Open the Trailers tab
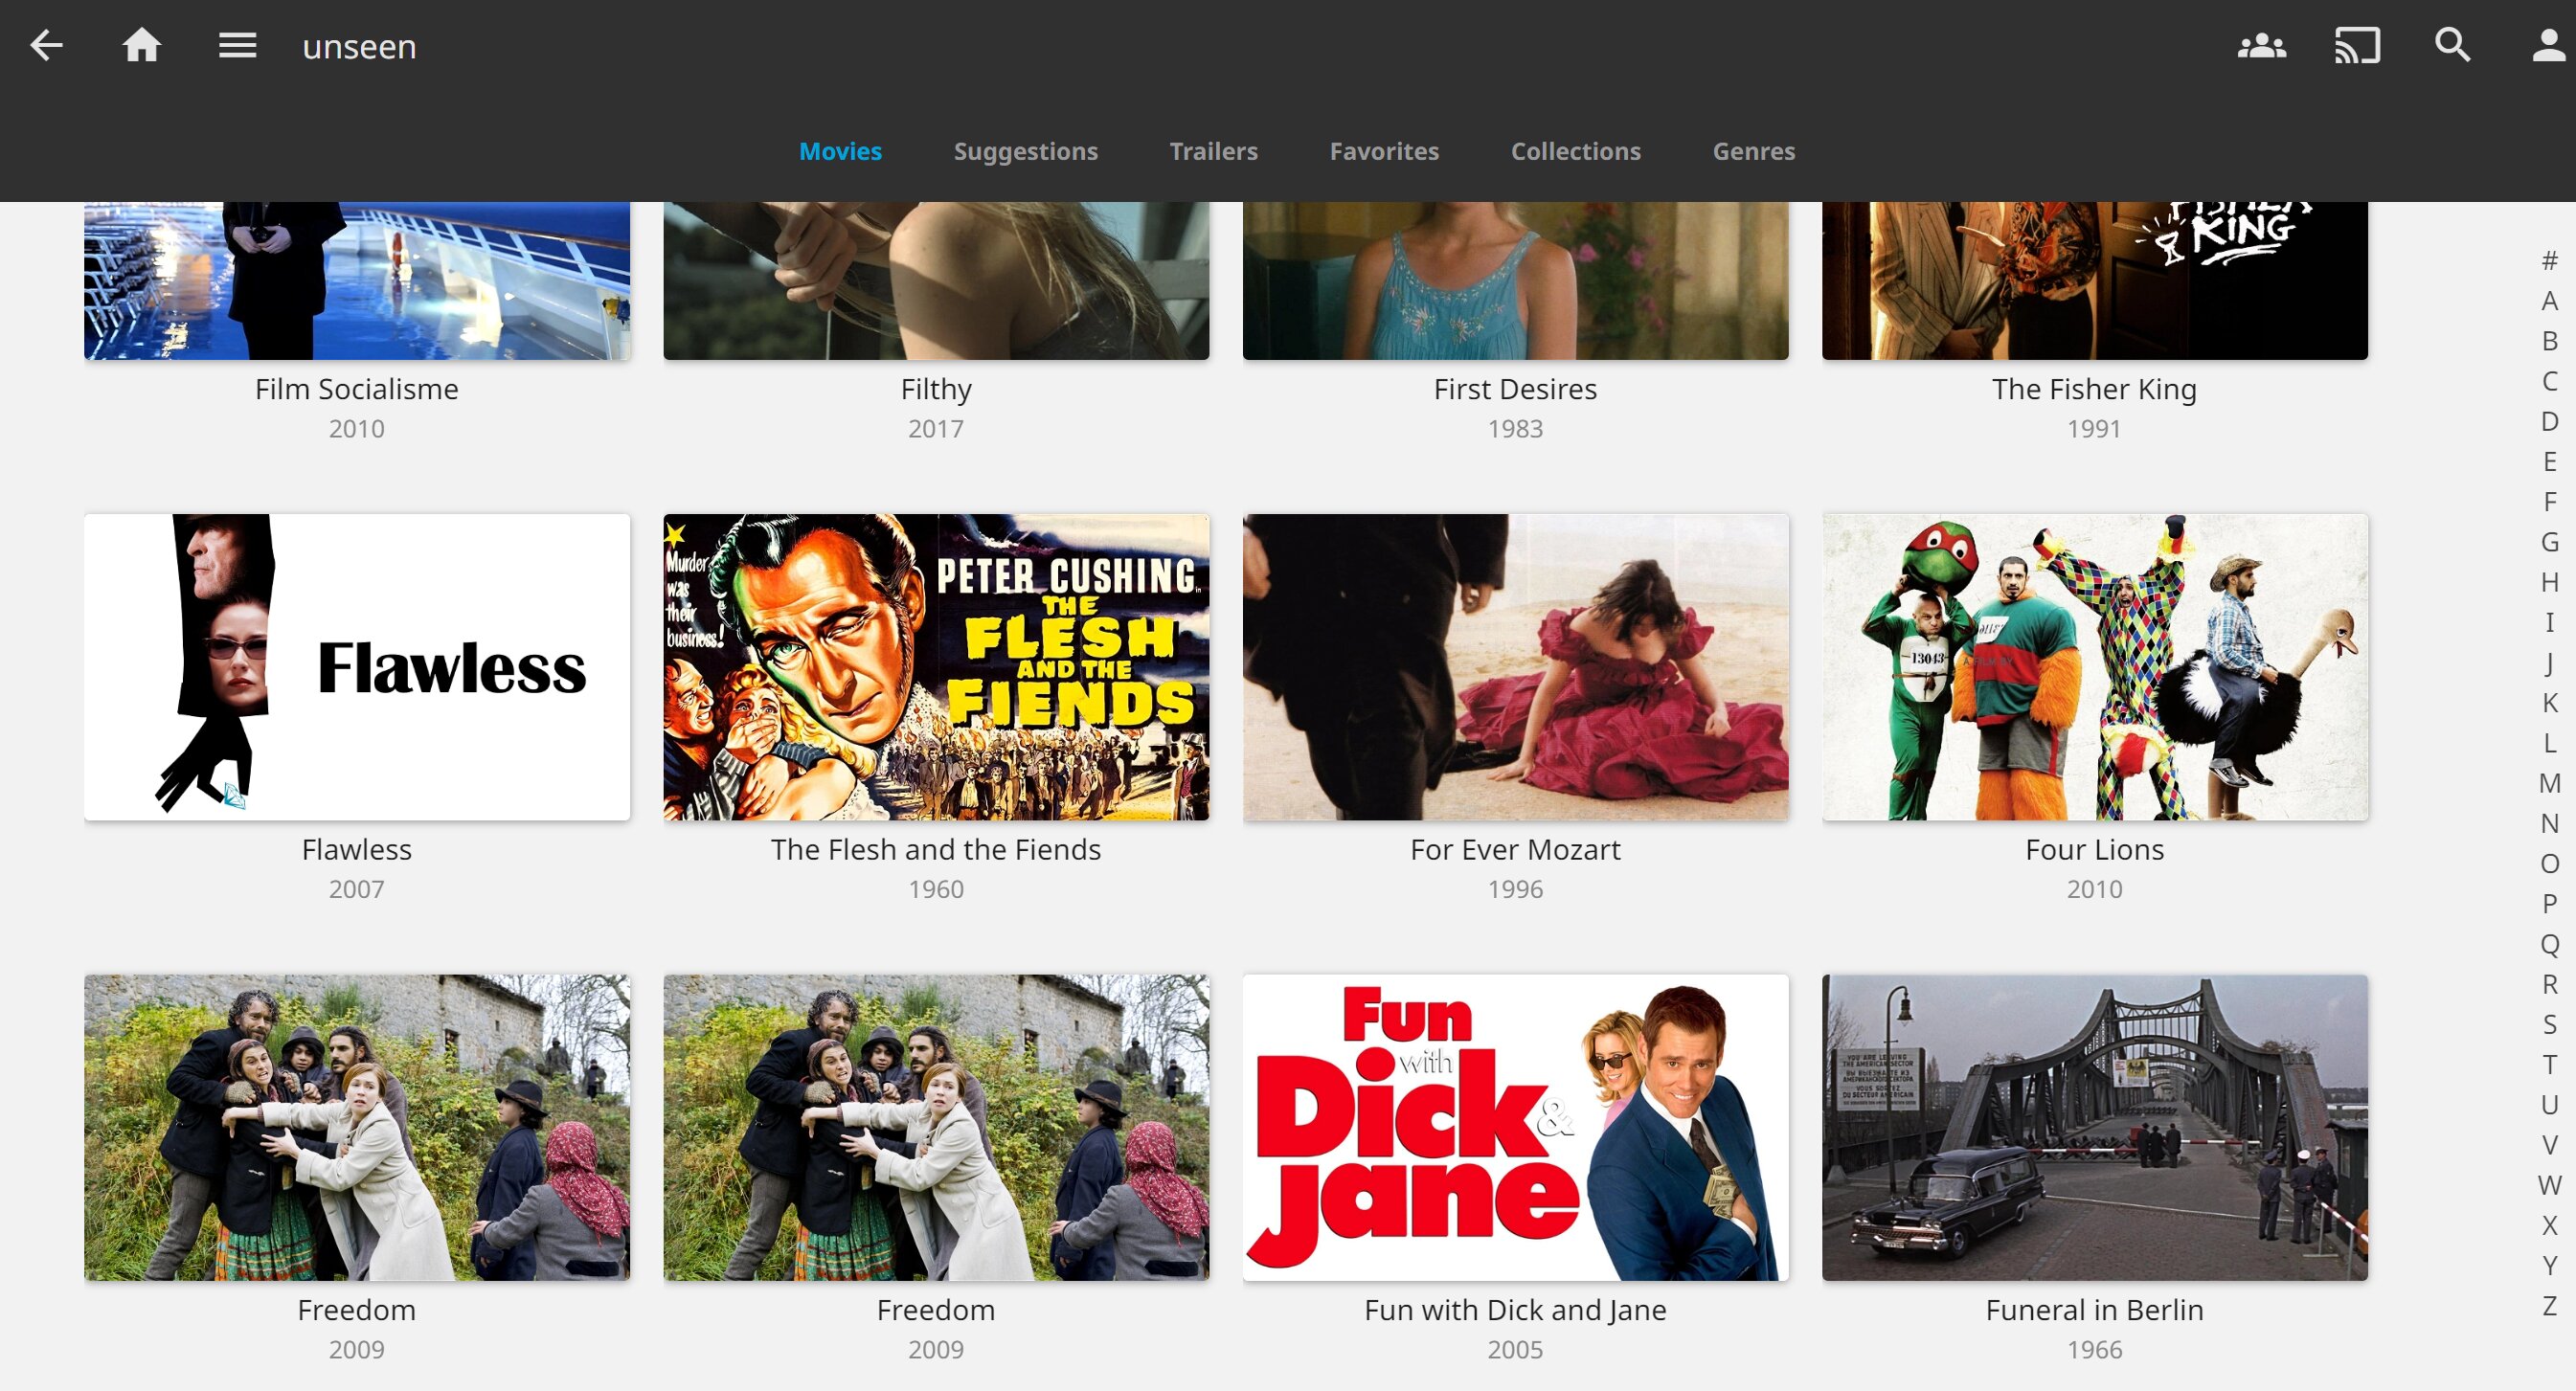 click(1213, 151)
